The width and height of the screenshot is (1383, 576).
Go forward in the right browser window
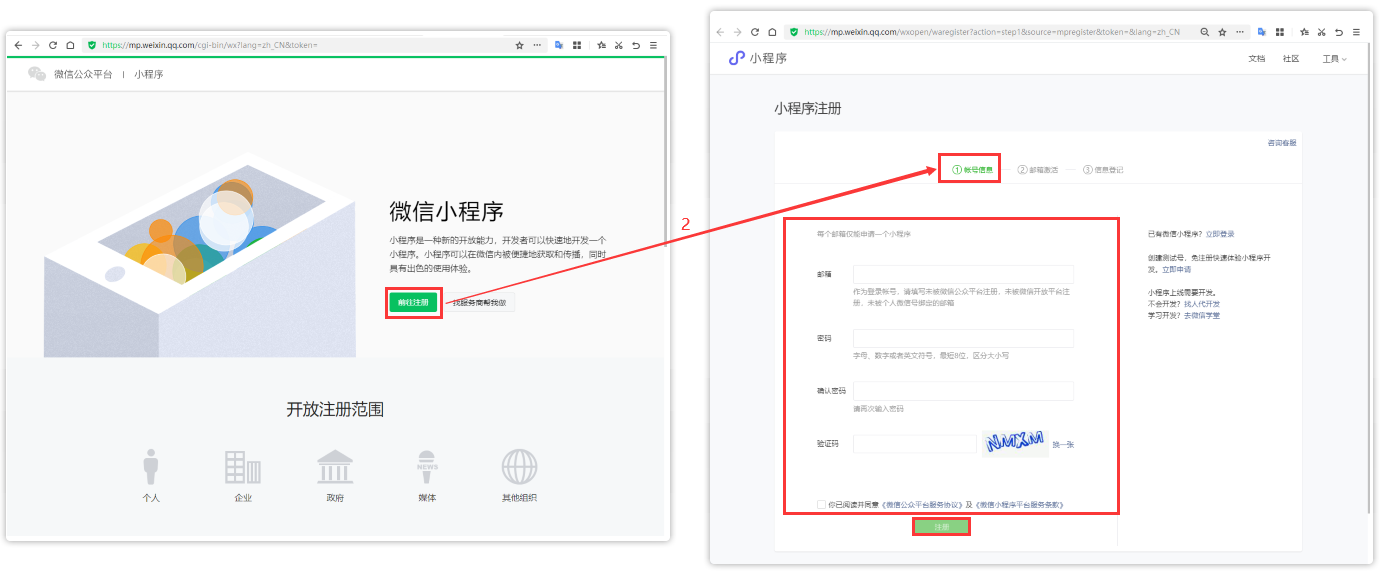738,32
